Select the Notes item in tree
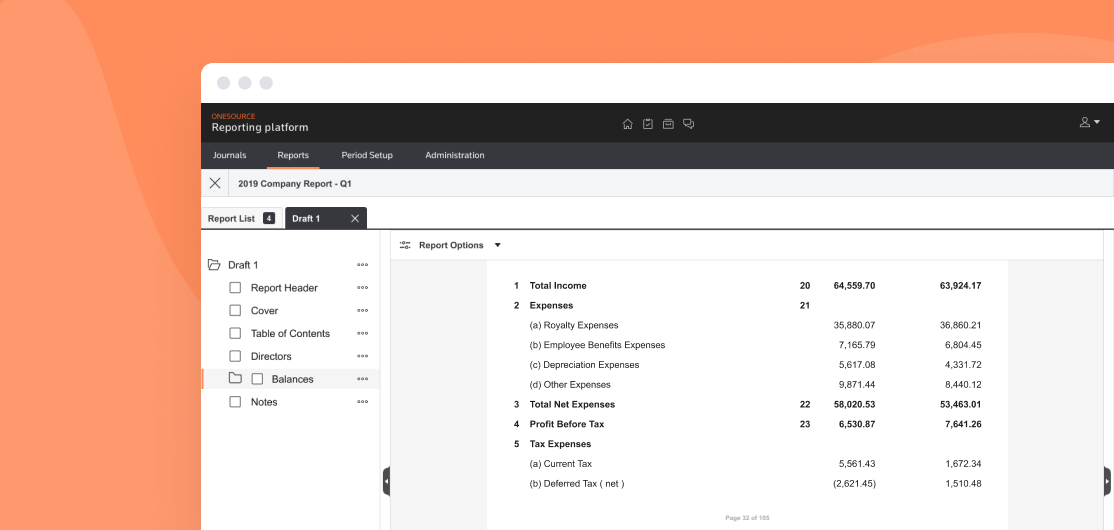 click(x=264, y=402)
